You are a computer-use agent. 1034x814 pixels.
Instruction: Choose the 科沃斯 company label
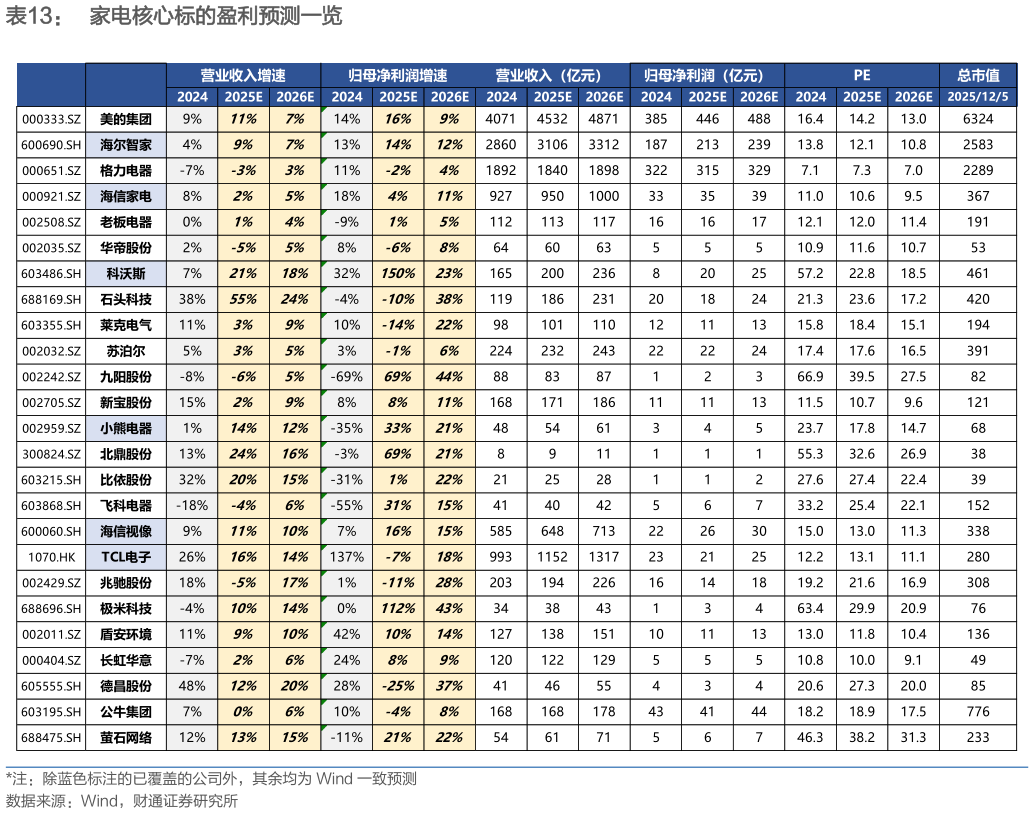[x=126, y=273]
